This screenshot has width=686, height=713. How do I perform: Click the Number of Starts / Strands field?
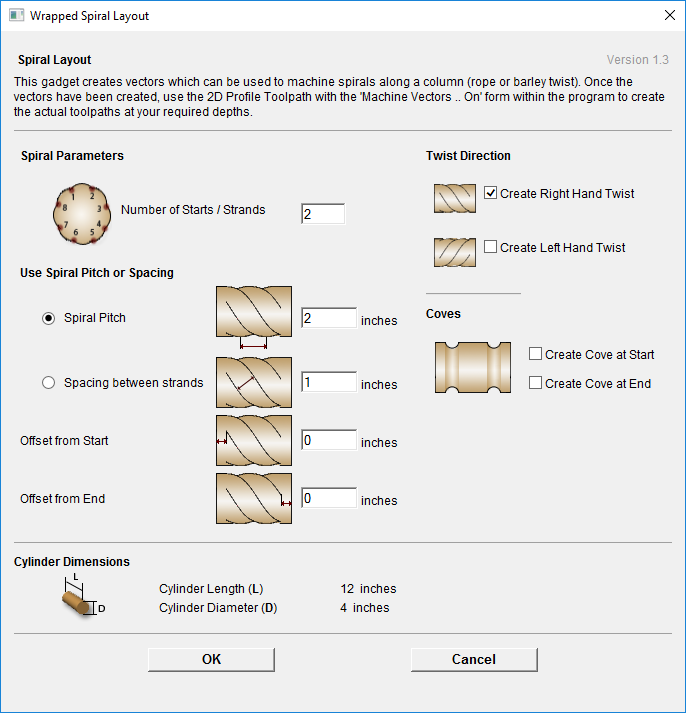323,214
